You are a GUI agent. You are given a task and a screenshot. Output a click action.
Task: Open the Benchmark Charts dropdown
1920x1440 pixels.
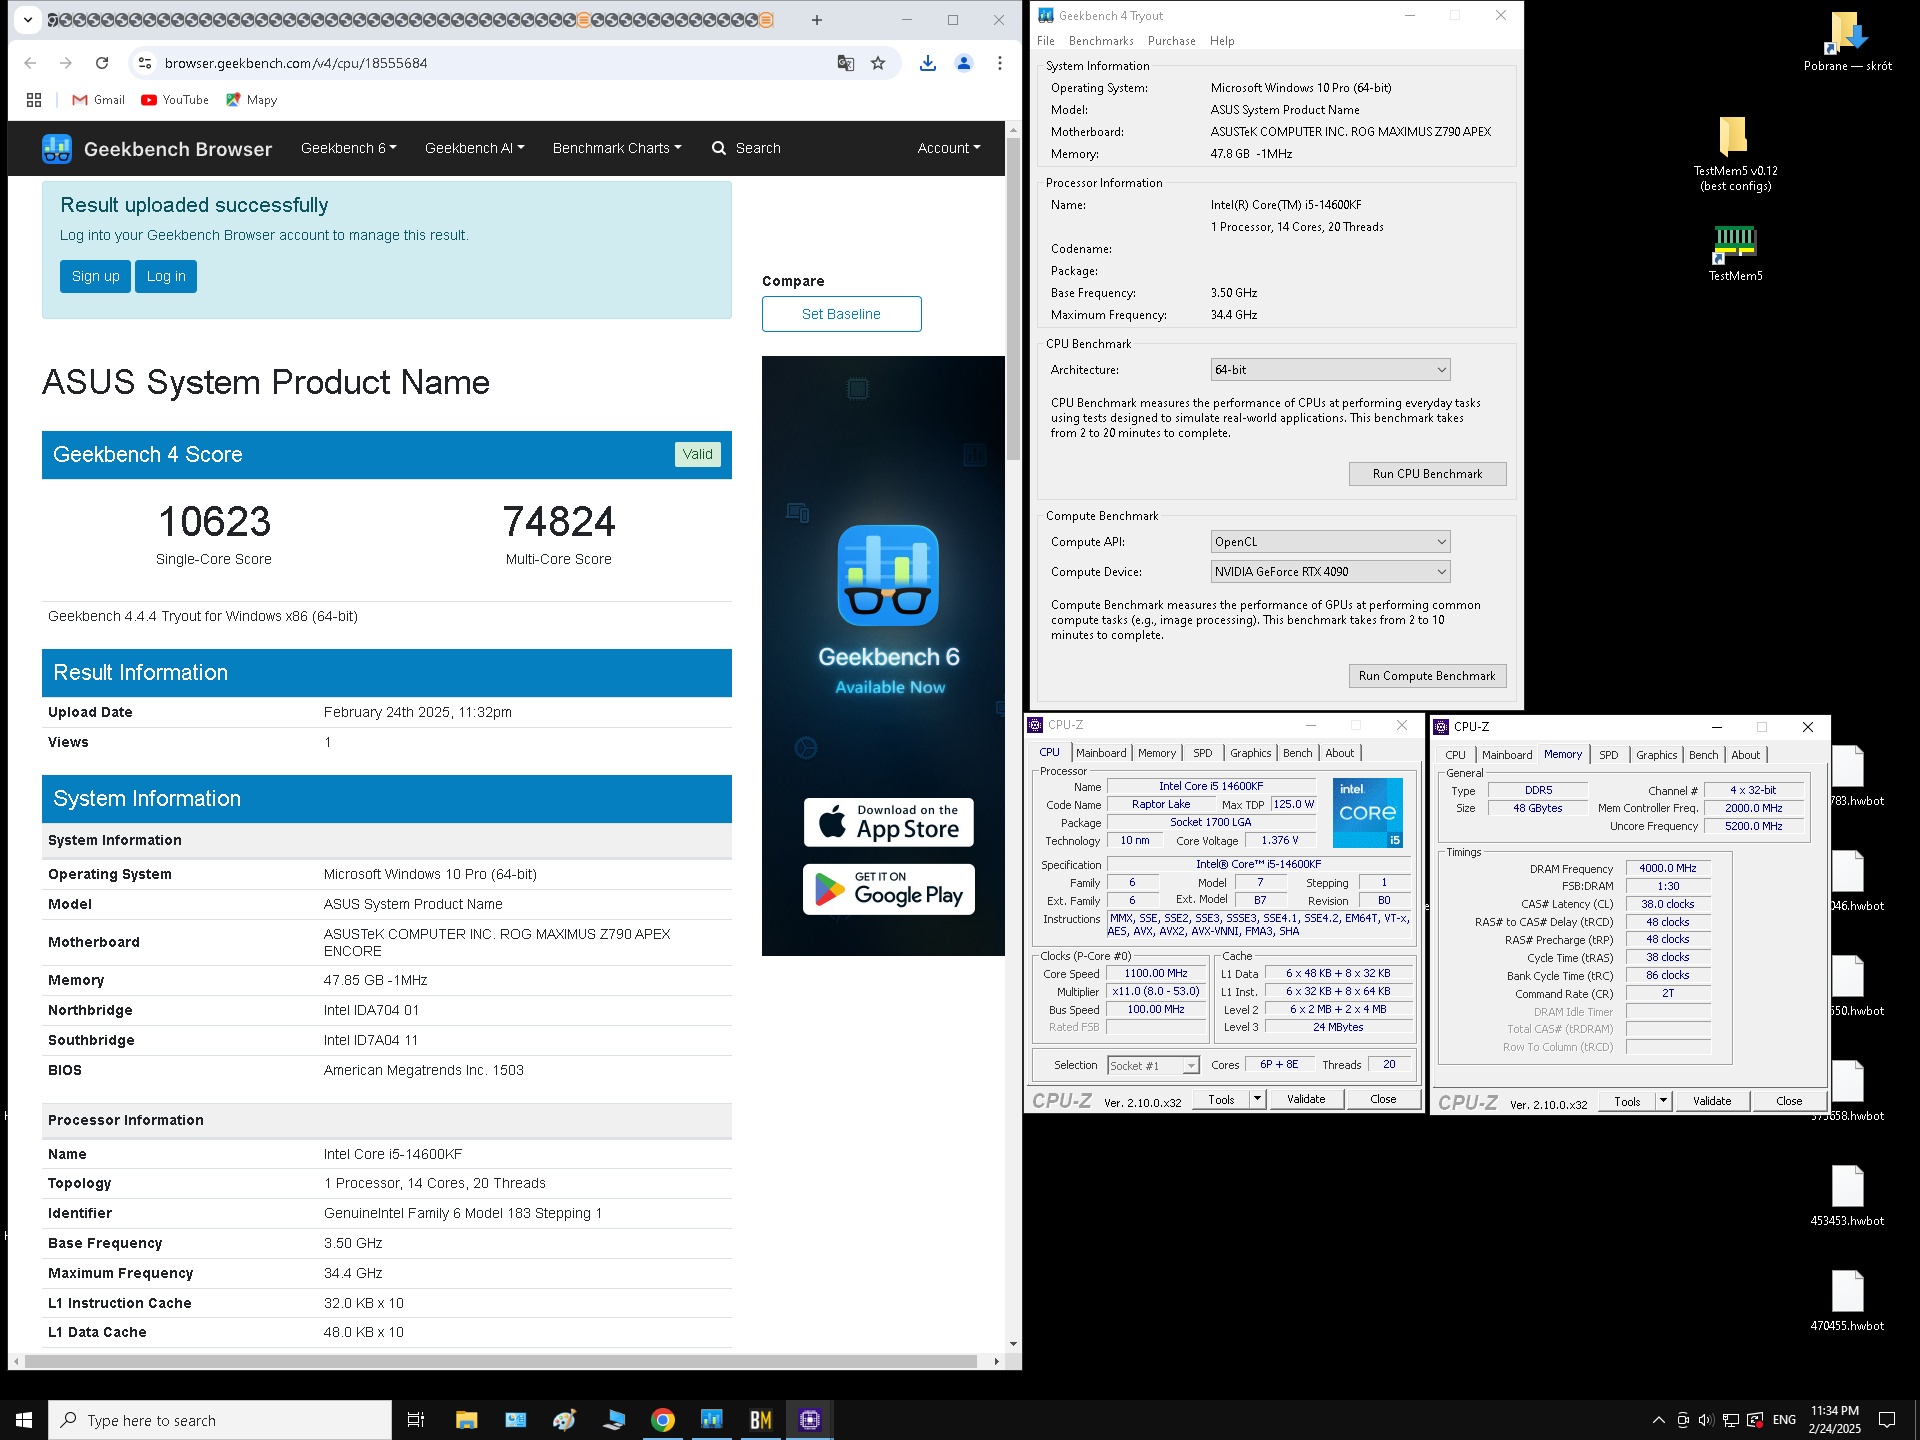pyautogui.click(x=617, y=148)
